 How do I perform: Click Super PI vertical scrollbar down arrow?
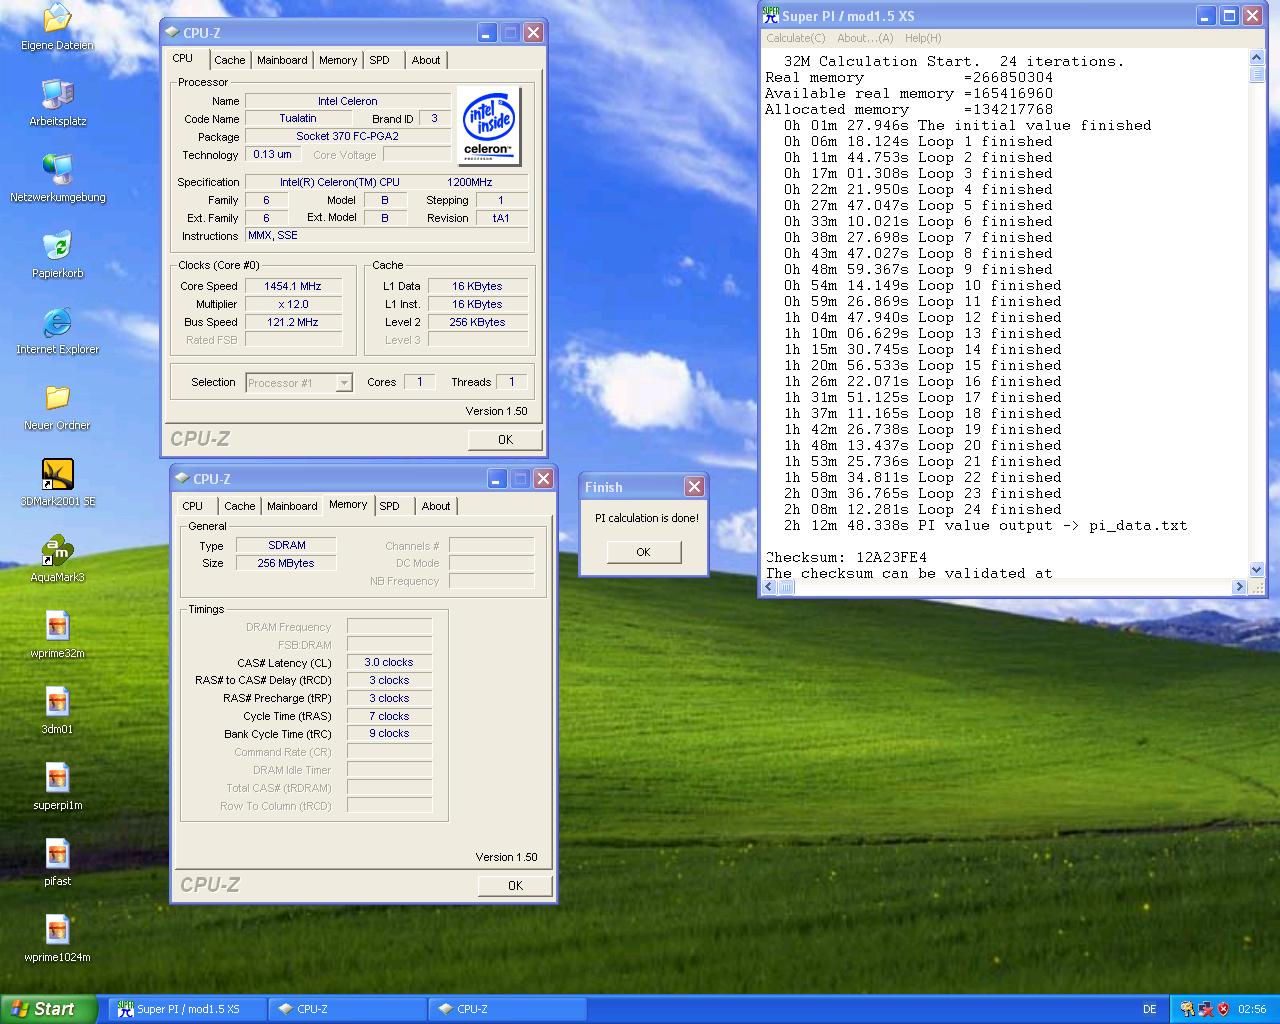[1257, 570]
